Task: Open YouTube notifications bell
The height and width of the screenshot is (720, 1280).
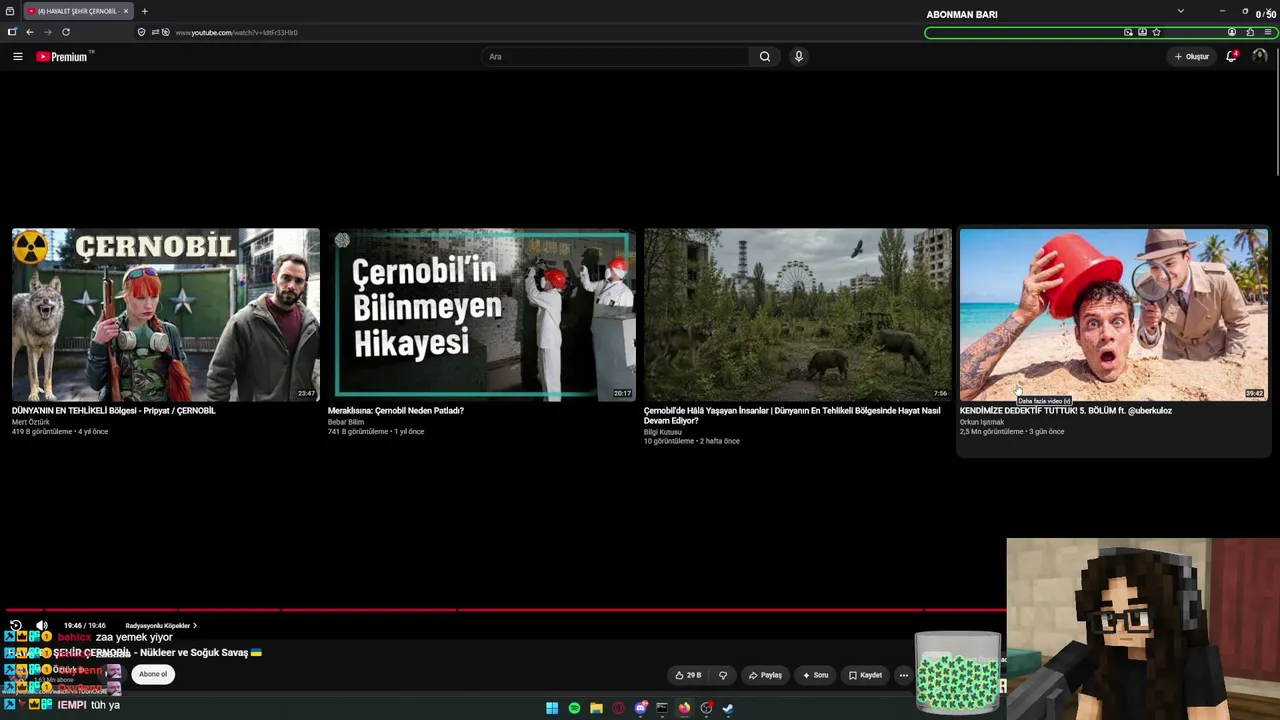Action: [1232, 57]
